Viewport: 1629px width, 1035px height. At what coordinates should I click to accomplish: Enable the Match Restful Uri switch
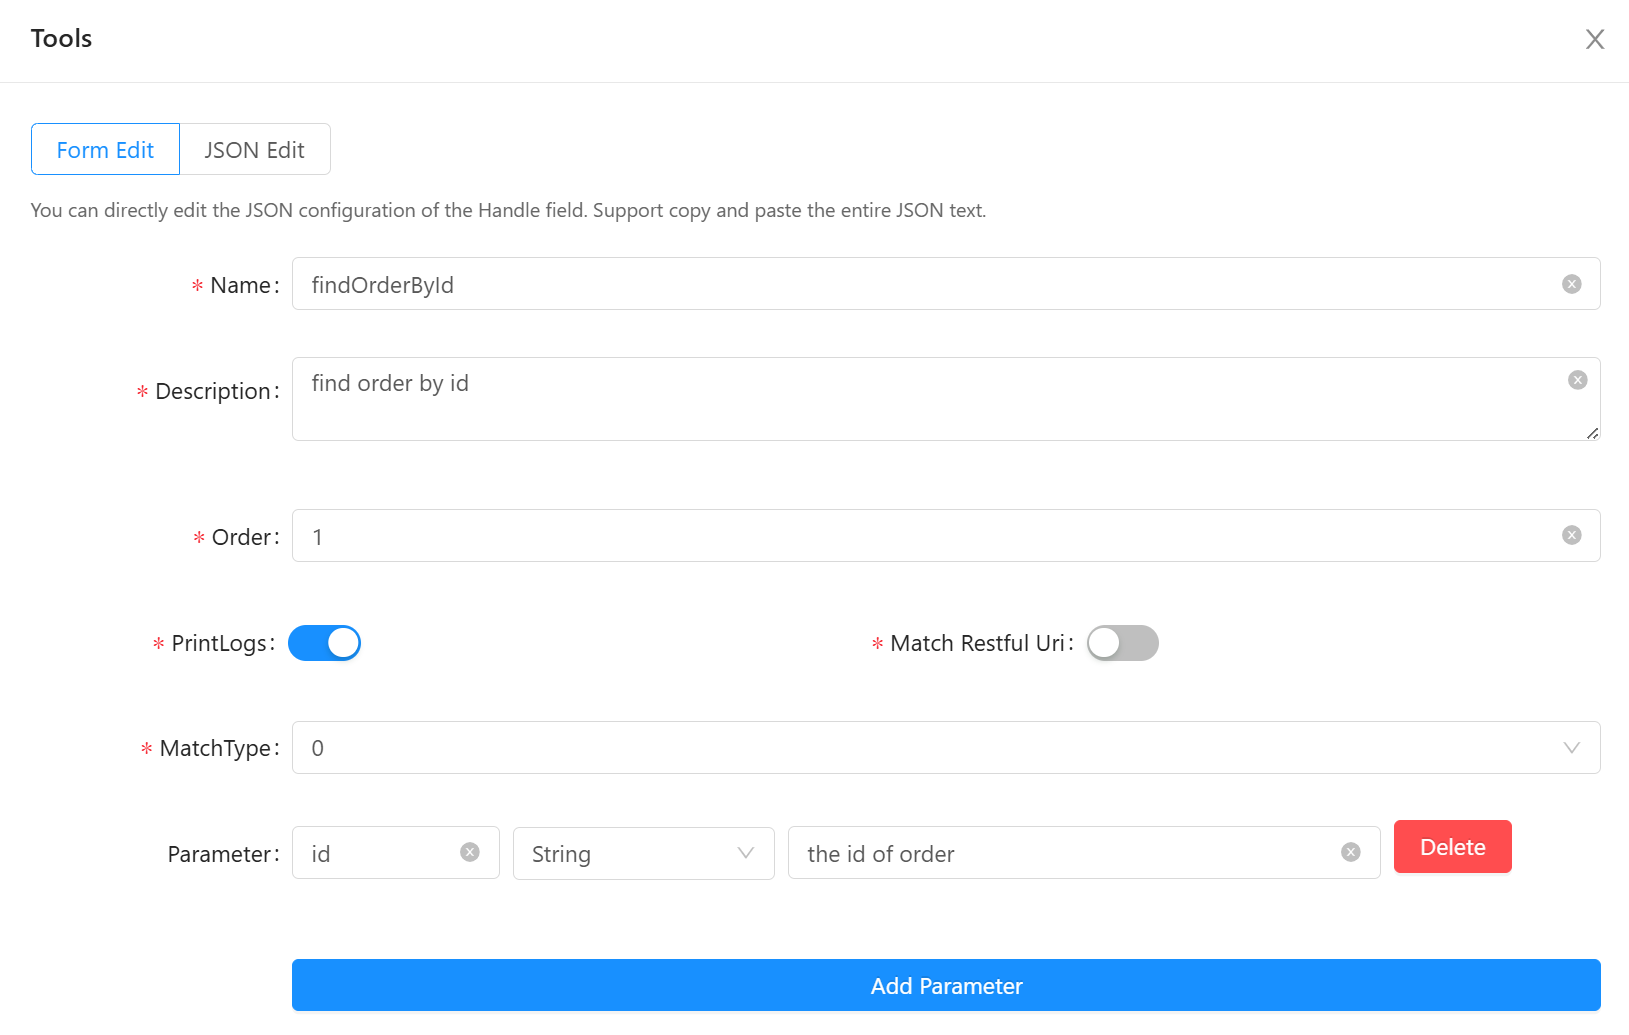(1122, 643)
